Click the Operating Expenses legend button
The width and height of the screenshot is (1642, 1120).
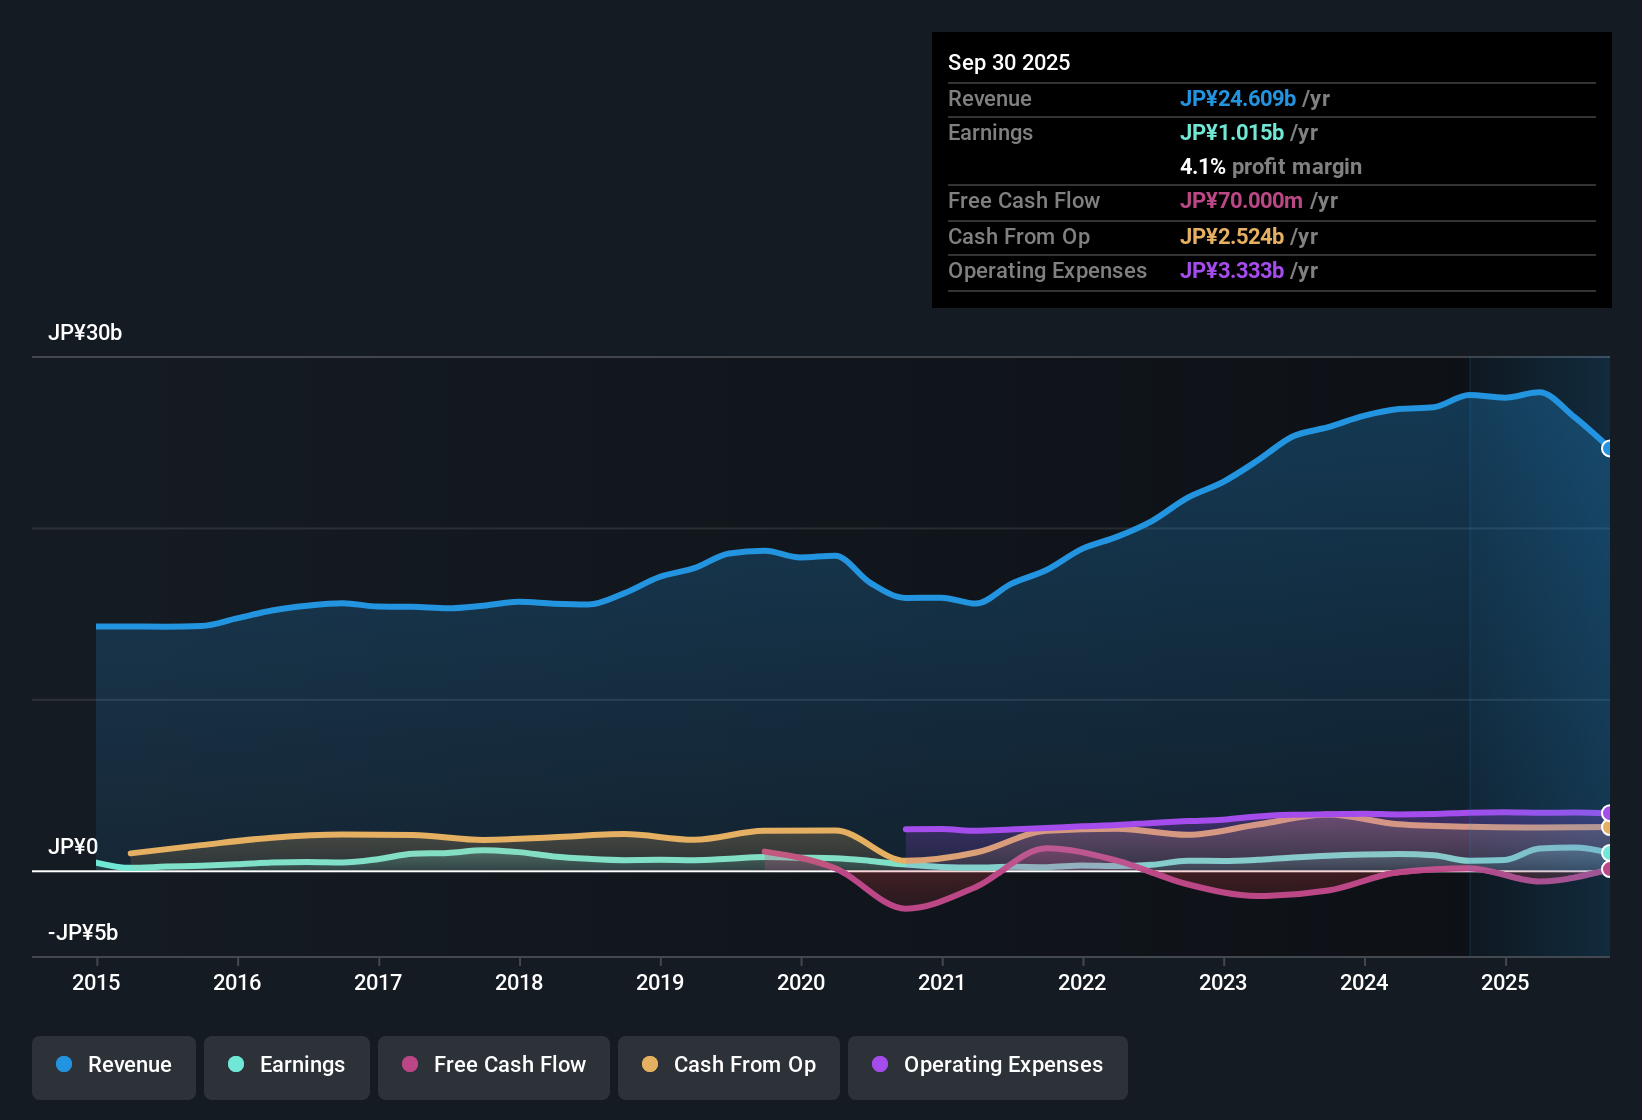coord(987,1065)
